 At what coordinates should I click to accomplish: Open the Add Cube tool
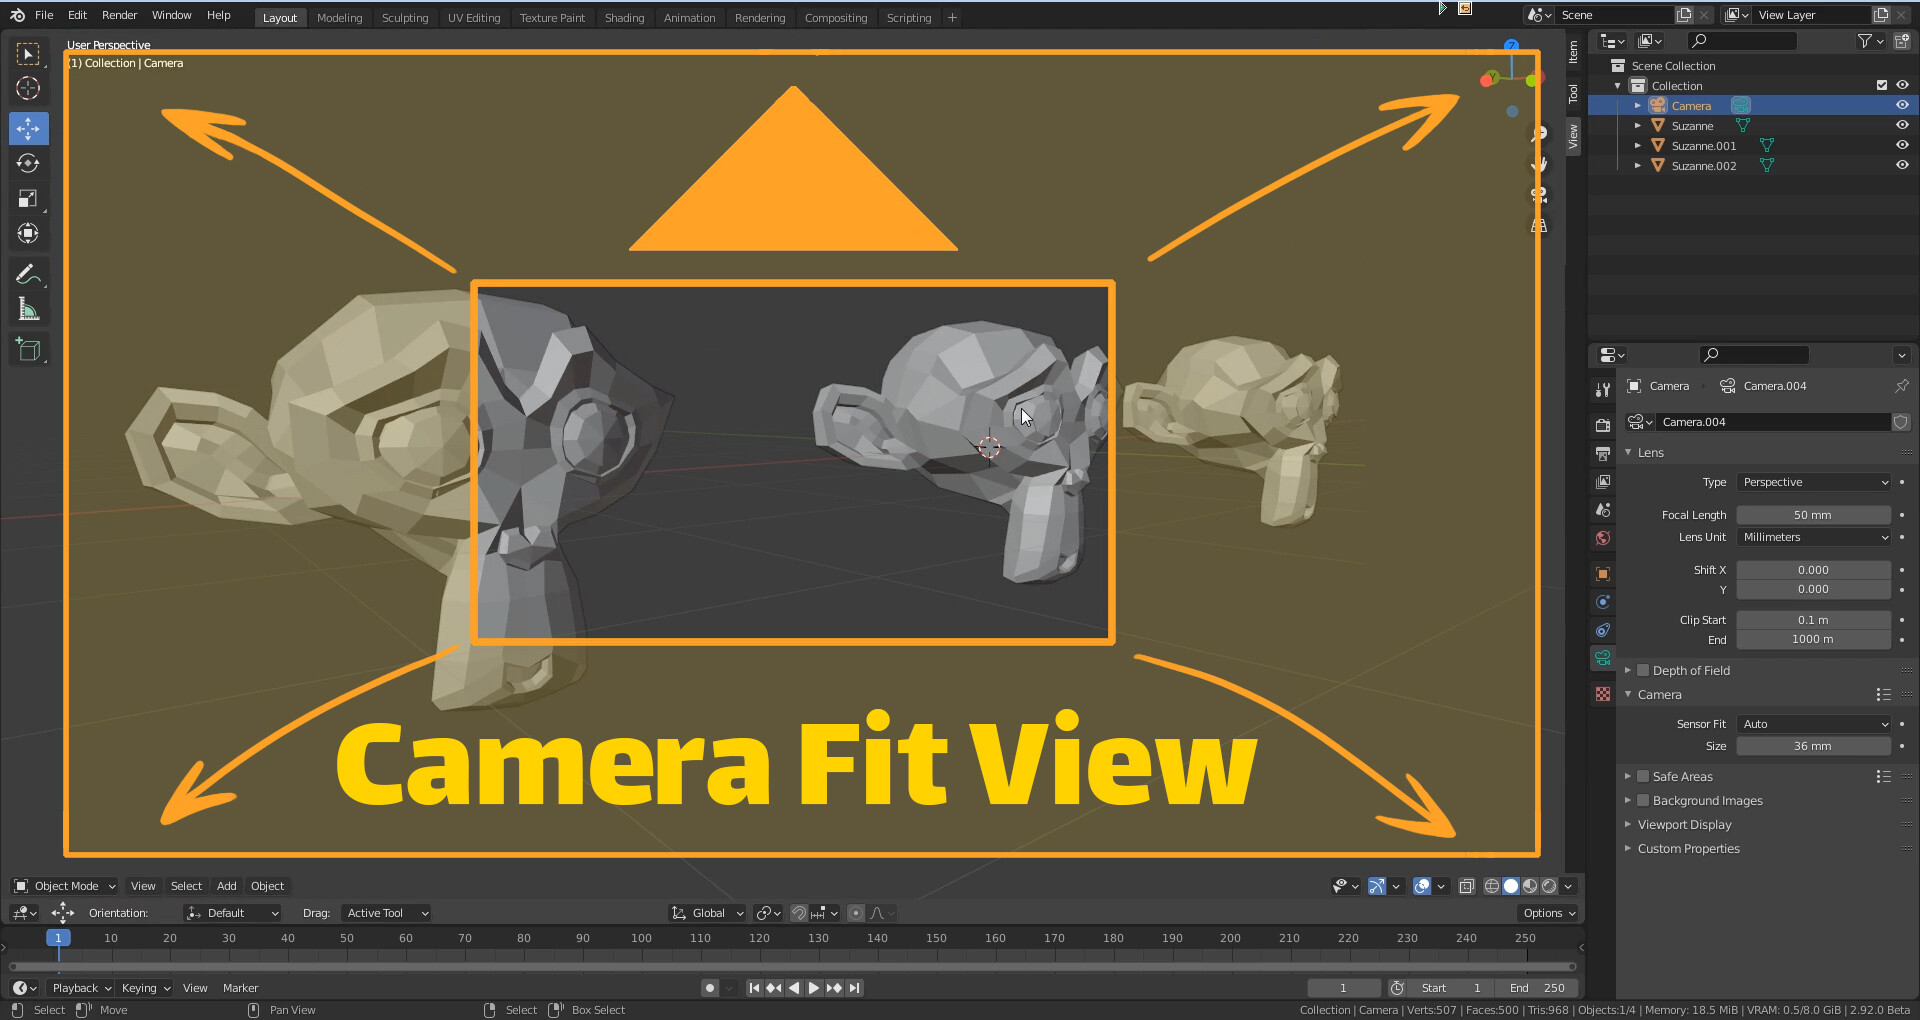coord(28,348)
